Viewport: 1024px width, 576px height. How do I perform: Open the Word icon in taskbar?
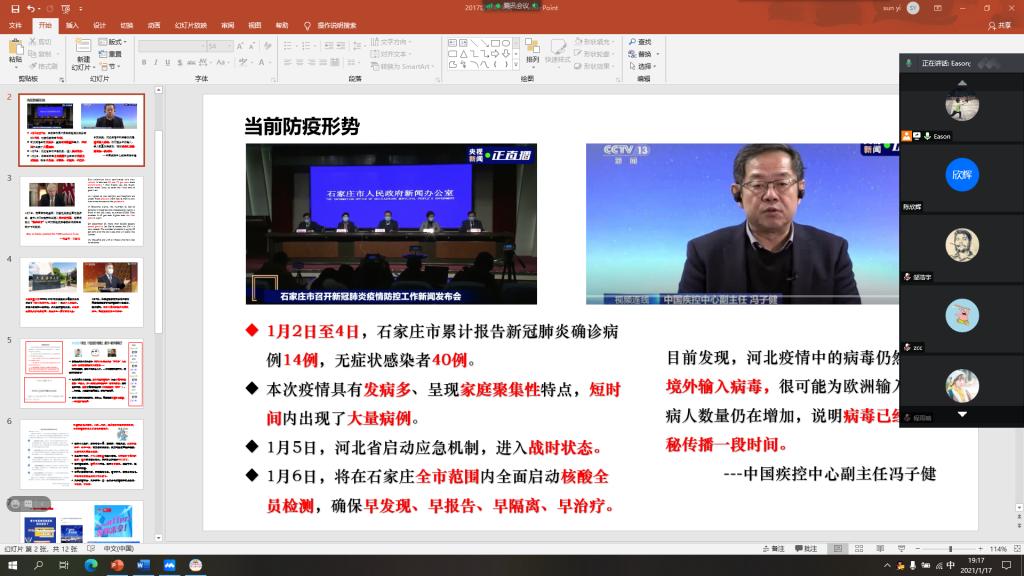[143, 566]
